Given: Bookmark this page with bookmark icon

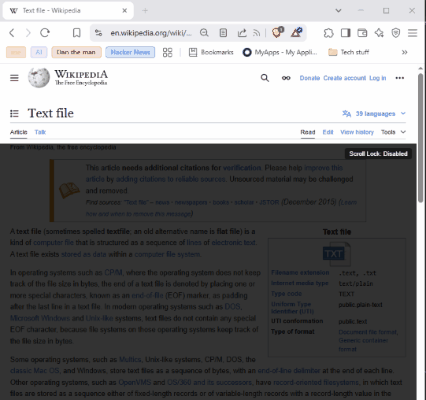Looking at the screenshot, I should pyautogui.click(x=77, y=33).
